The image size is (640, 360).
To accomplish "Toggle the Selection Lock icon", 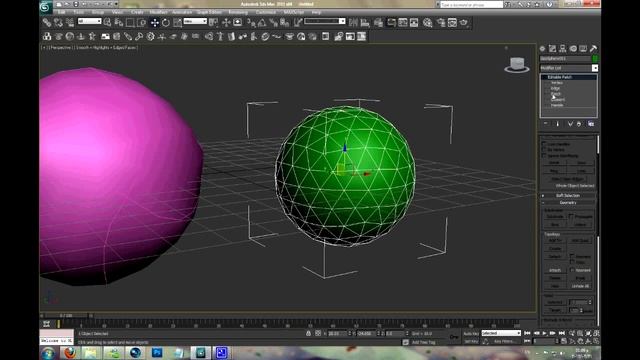I will 308,333.
